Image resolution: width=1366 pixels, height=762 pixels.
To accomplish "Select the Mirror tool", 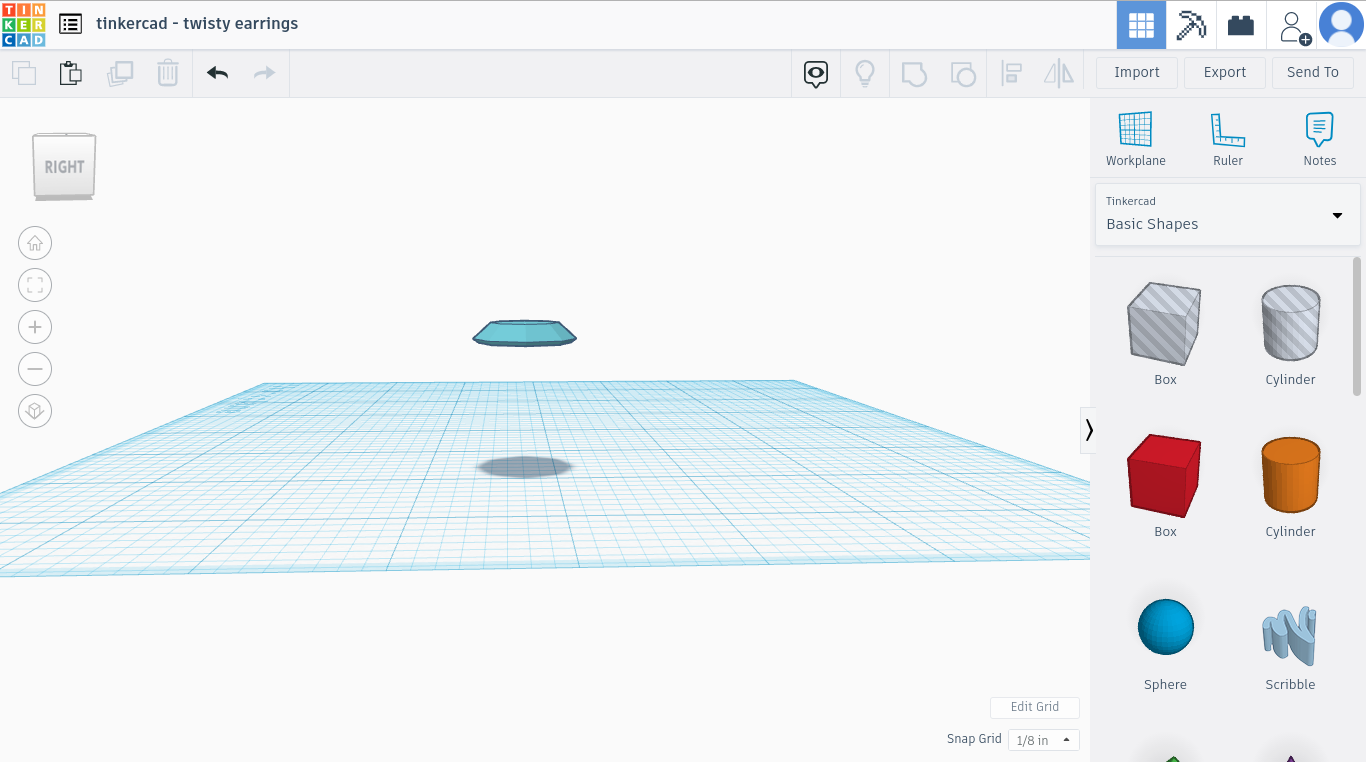I will [x=1059, y=72].
